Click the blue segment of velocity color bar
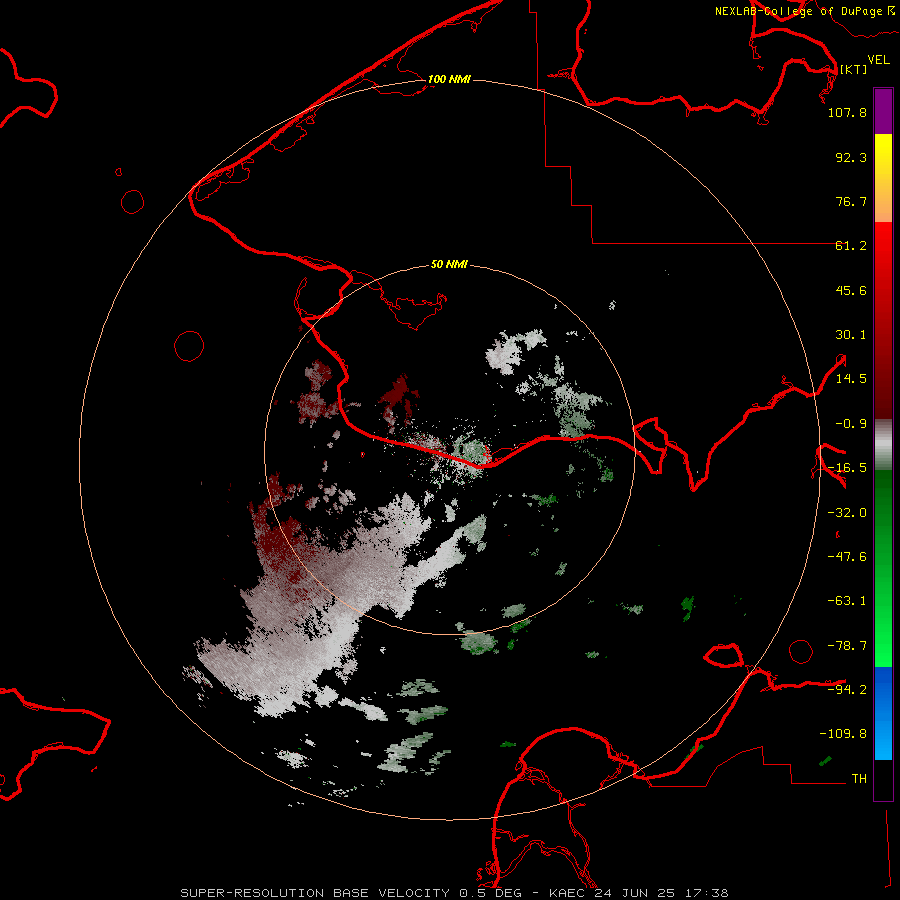Image resolution: width=900 pixels, height=900 pixels. [883, 713]
